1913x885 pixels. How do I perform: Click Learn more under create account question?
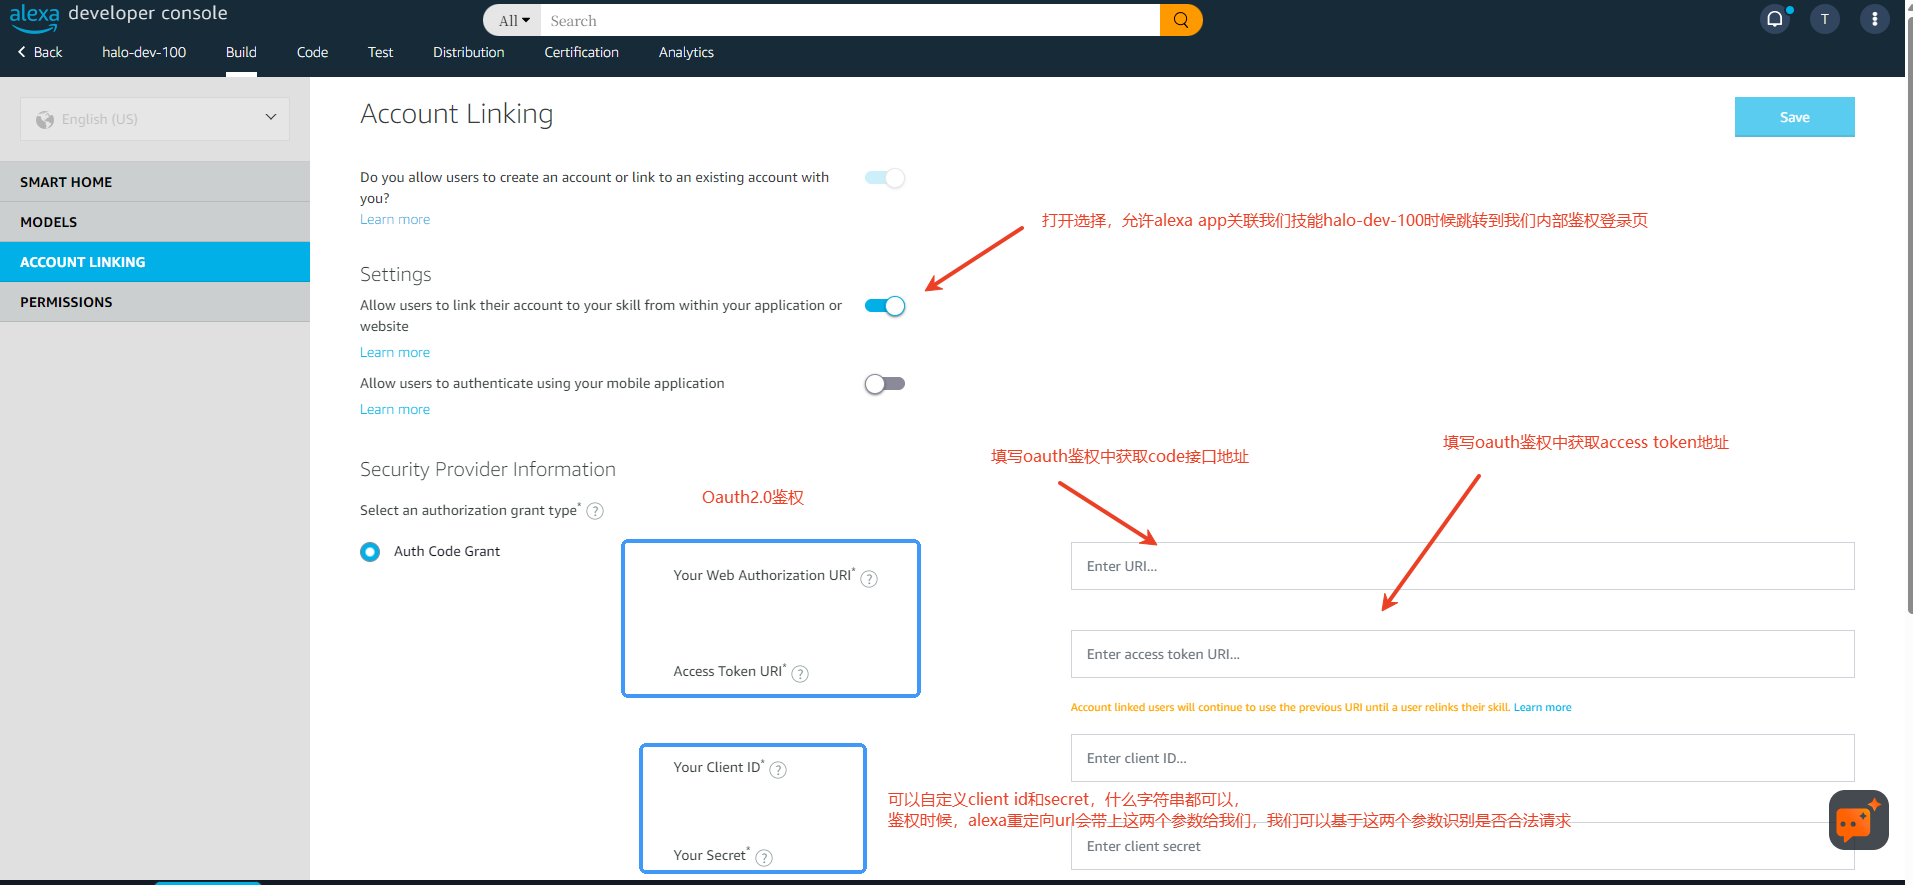tap(395, 220)
